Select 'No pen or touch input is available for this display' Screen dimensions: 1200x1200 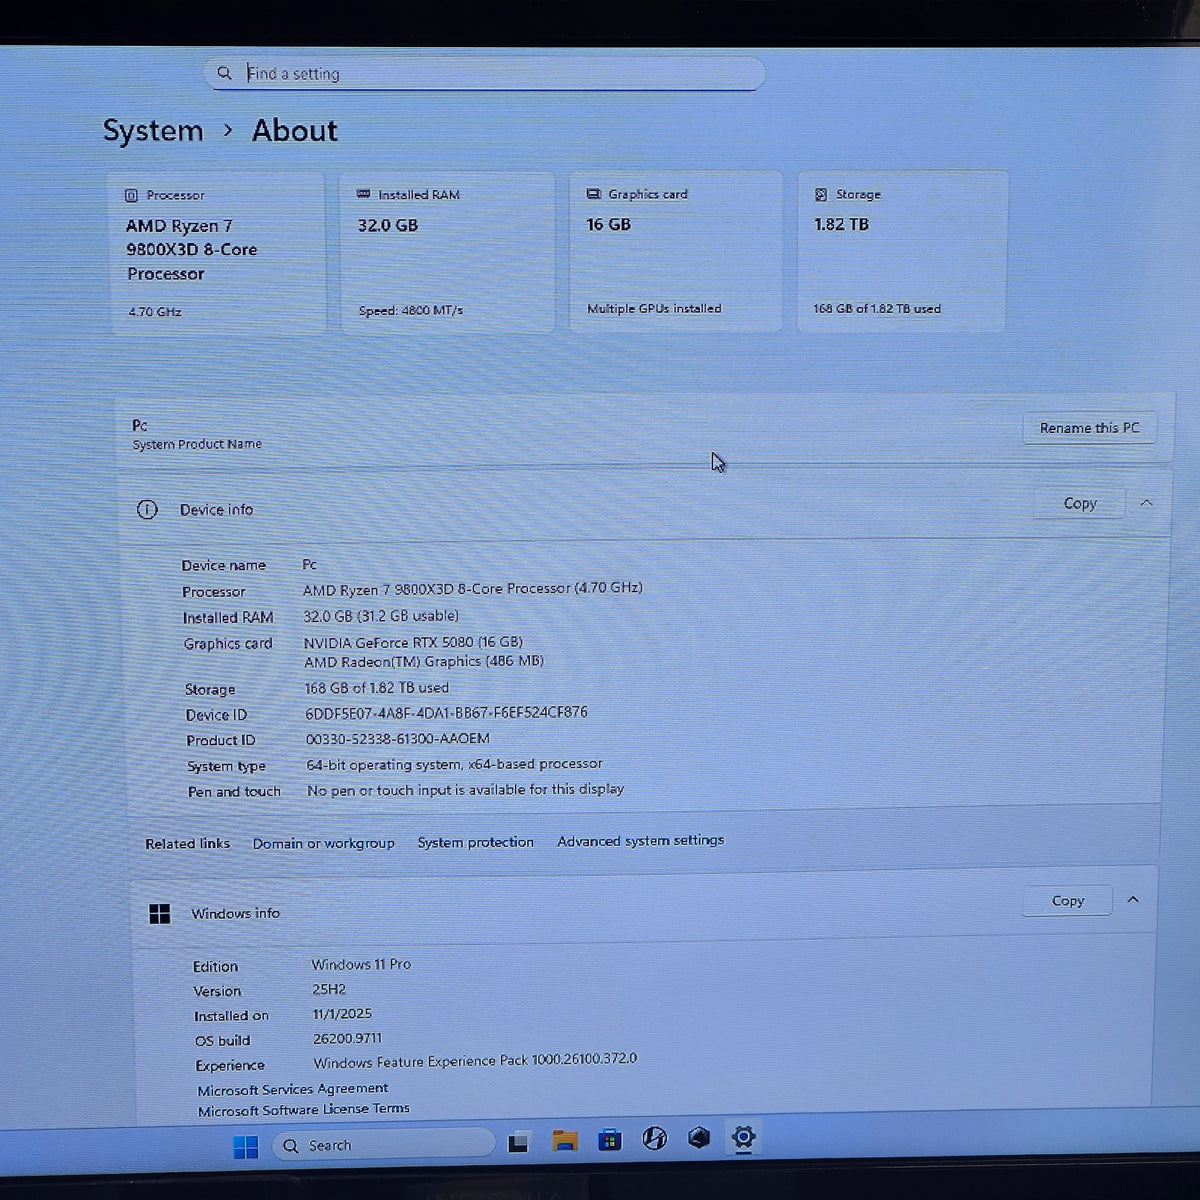coord(465,790)
